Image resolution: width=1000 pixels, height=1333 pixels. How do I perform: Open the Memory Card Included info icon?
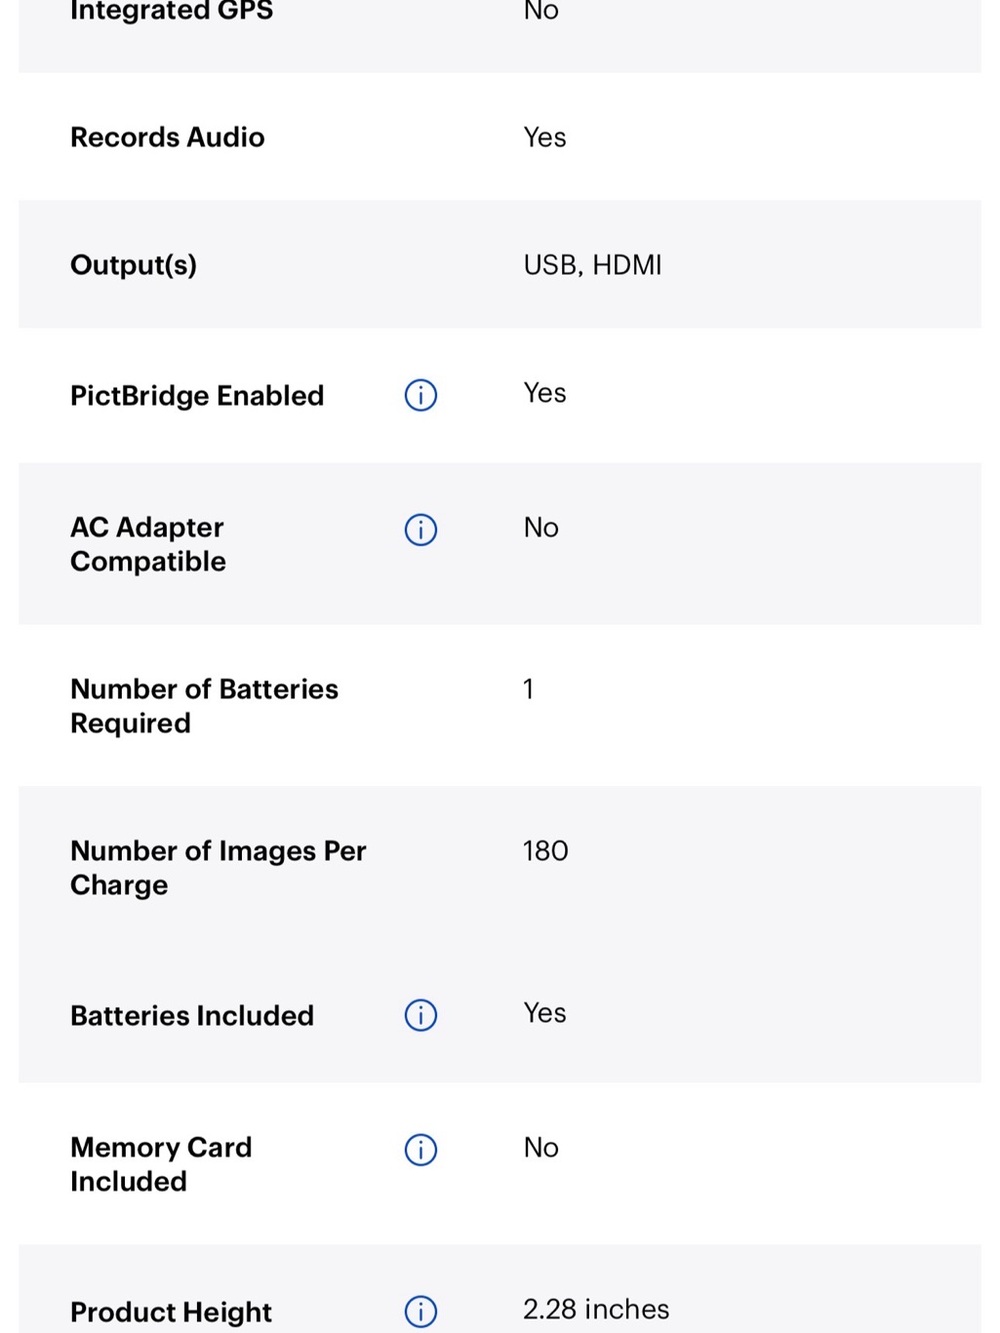point(421,1149)
